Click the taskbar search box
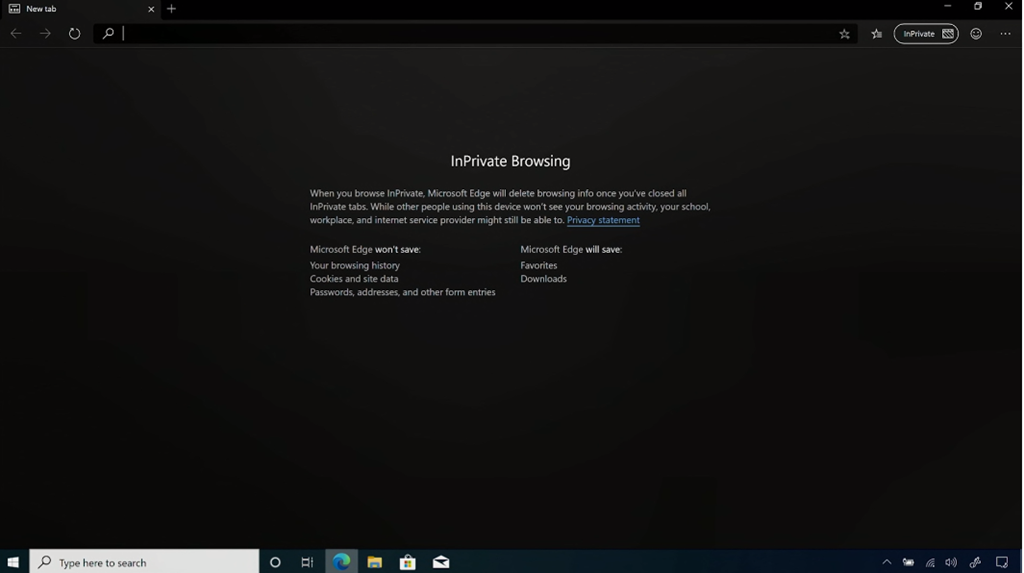The width and height of the screenshot is (1024, 573). click(144, 562)
